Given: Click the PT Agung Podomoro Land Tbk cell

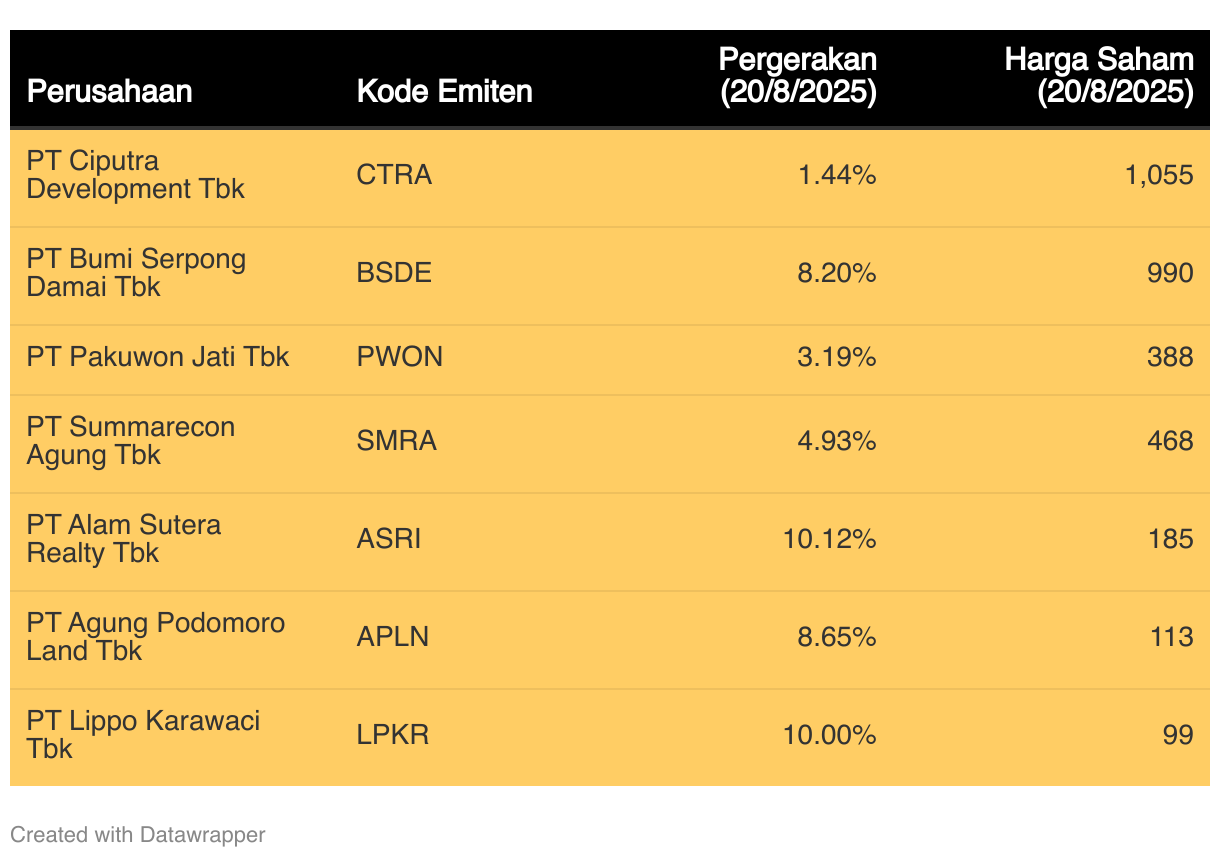Looking at the screenshot, I should [x=156, y=637].
